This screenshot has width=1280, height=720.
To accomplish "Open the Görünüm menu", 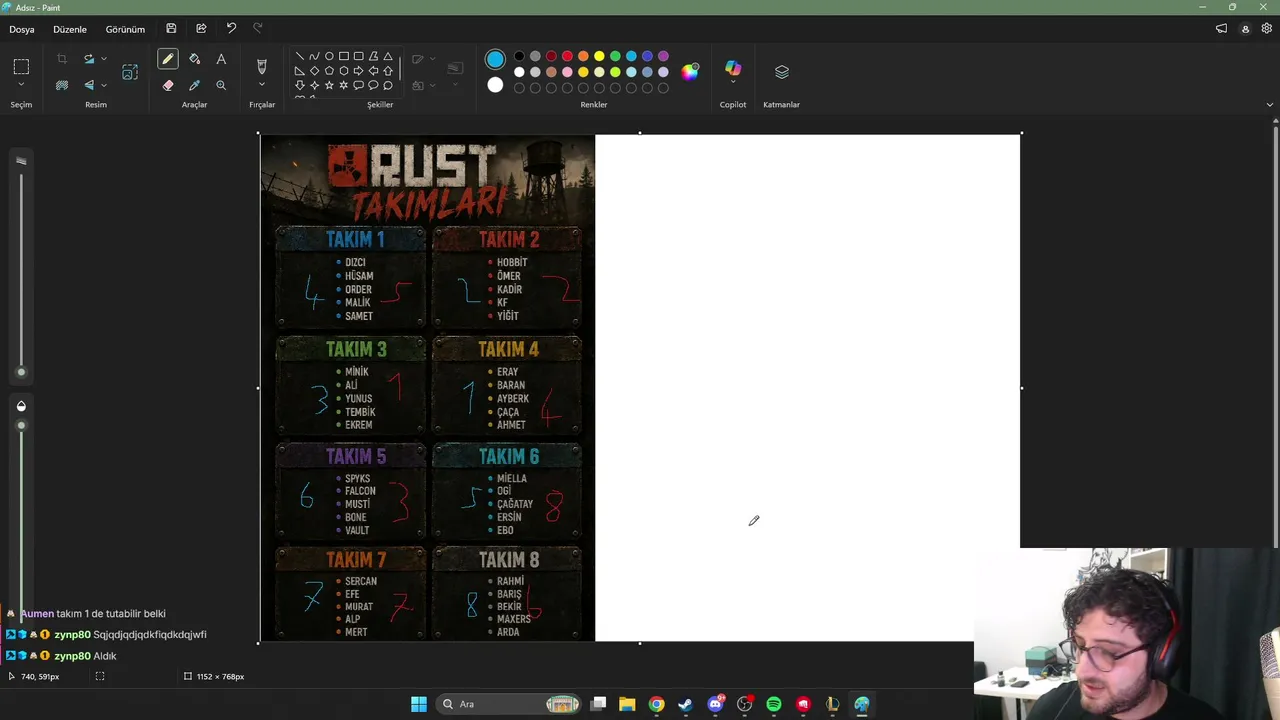I will point(125,29).
